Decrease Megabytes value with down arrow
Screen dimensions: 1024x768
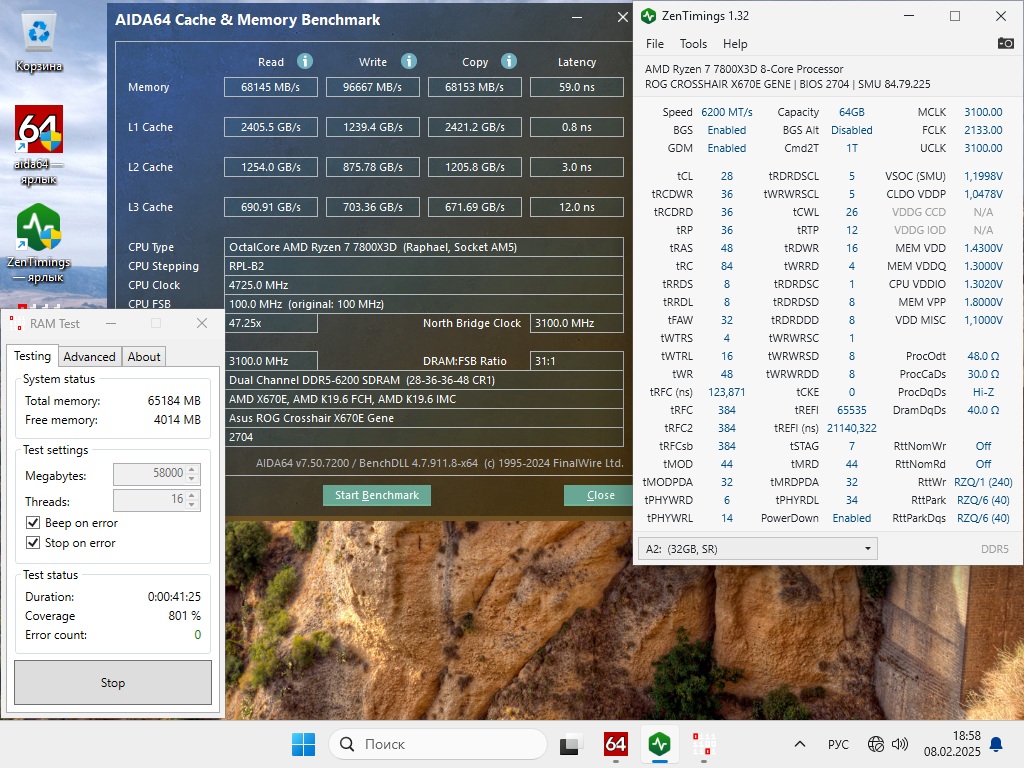[x=191, y=479]
